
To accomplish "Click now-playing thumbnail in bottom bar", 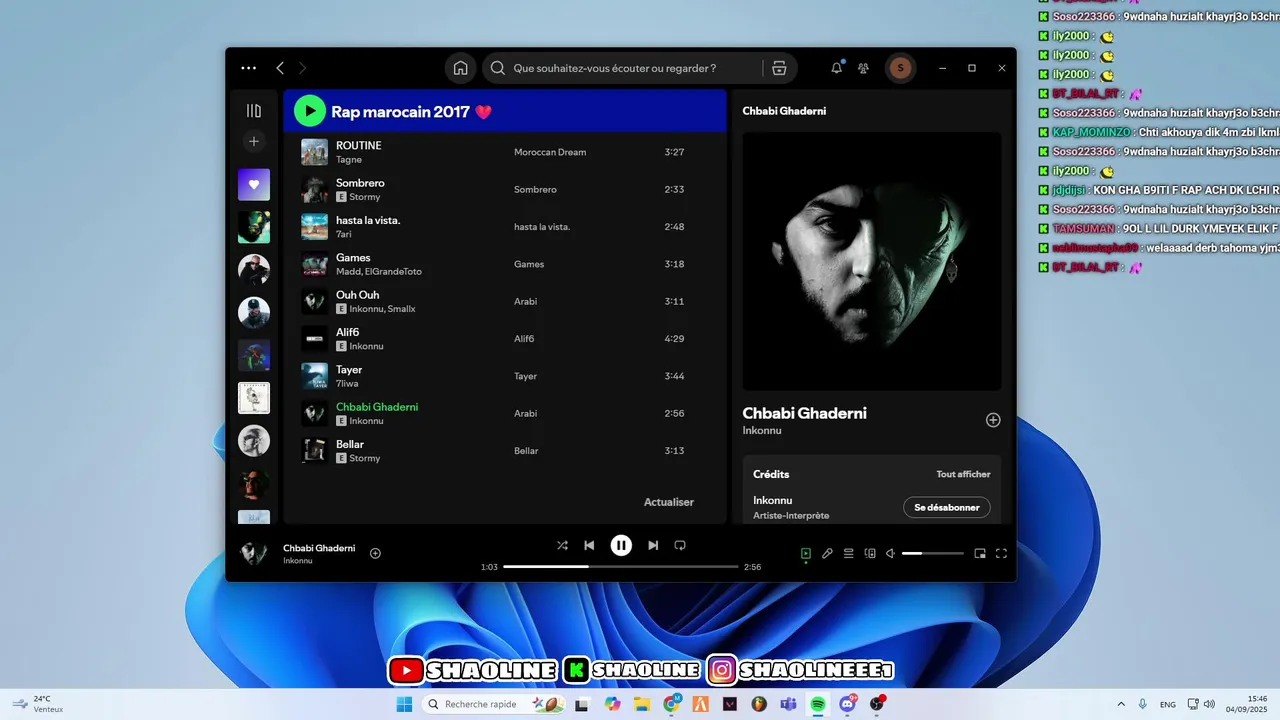I will (x=254, y=553).
